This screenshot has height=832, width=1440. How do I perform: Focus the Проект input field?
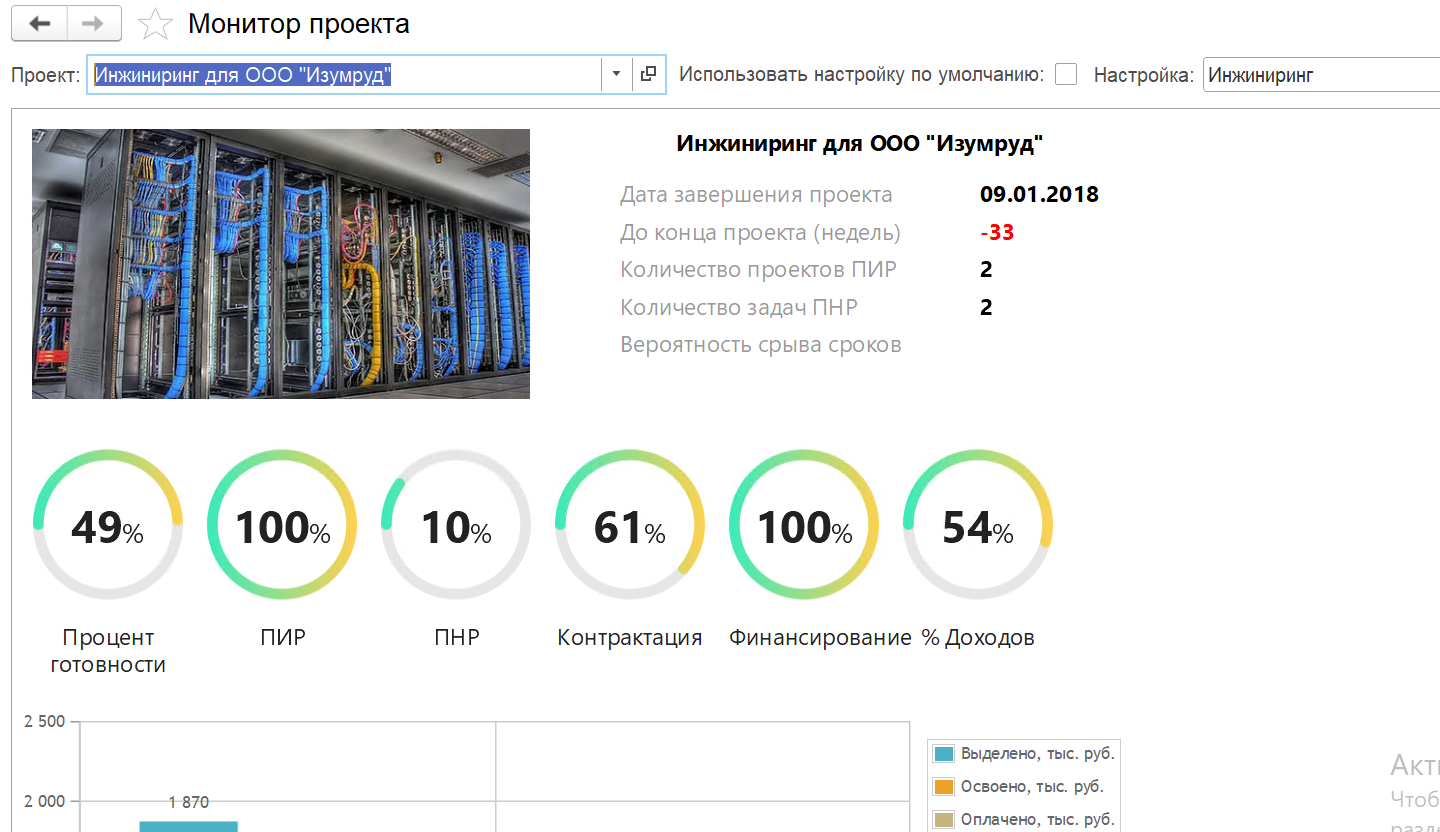(344, 74)
